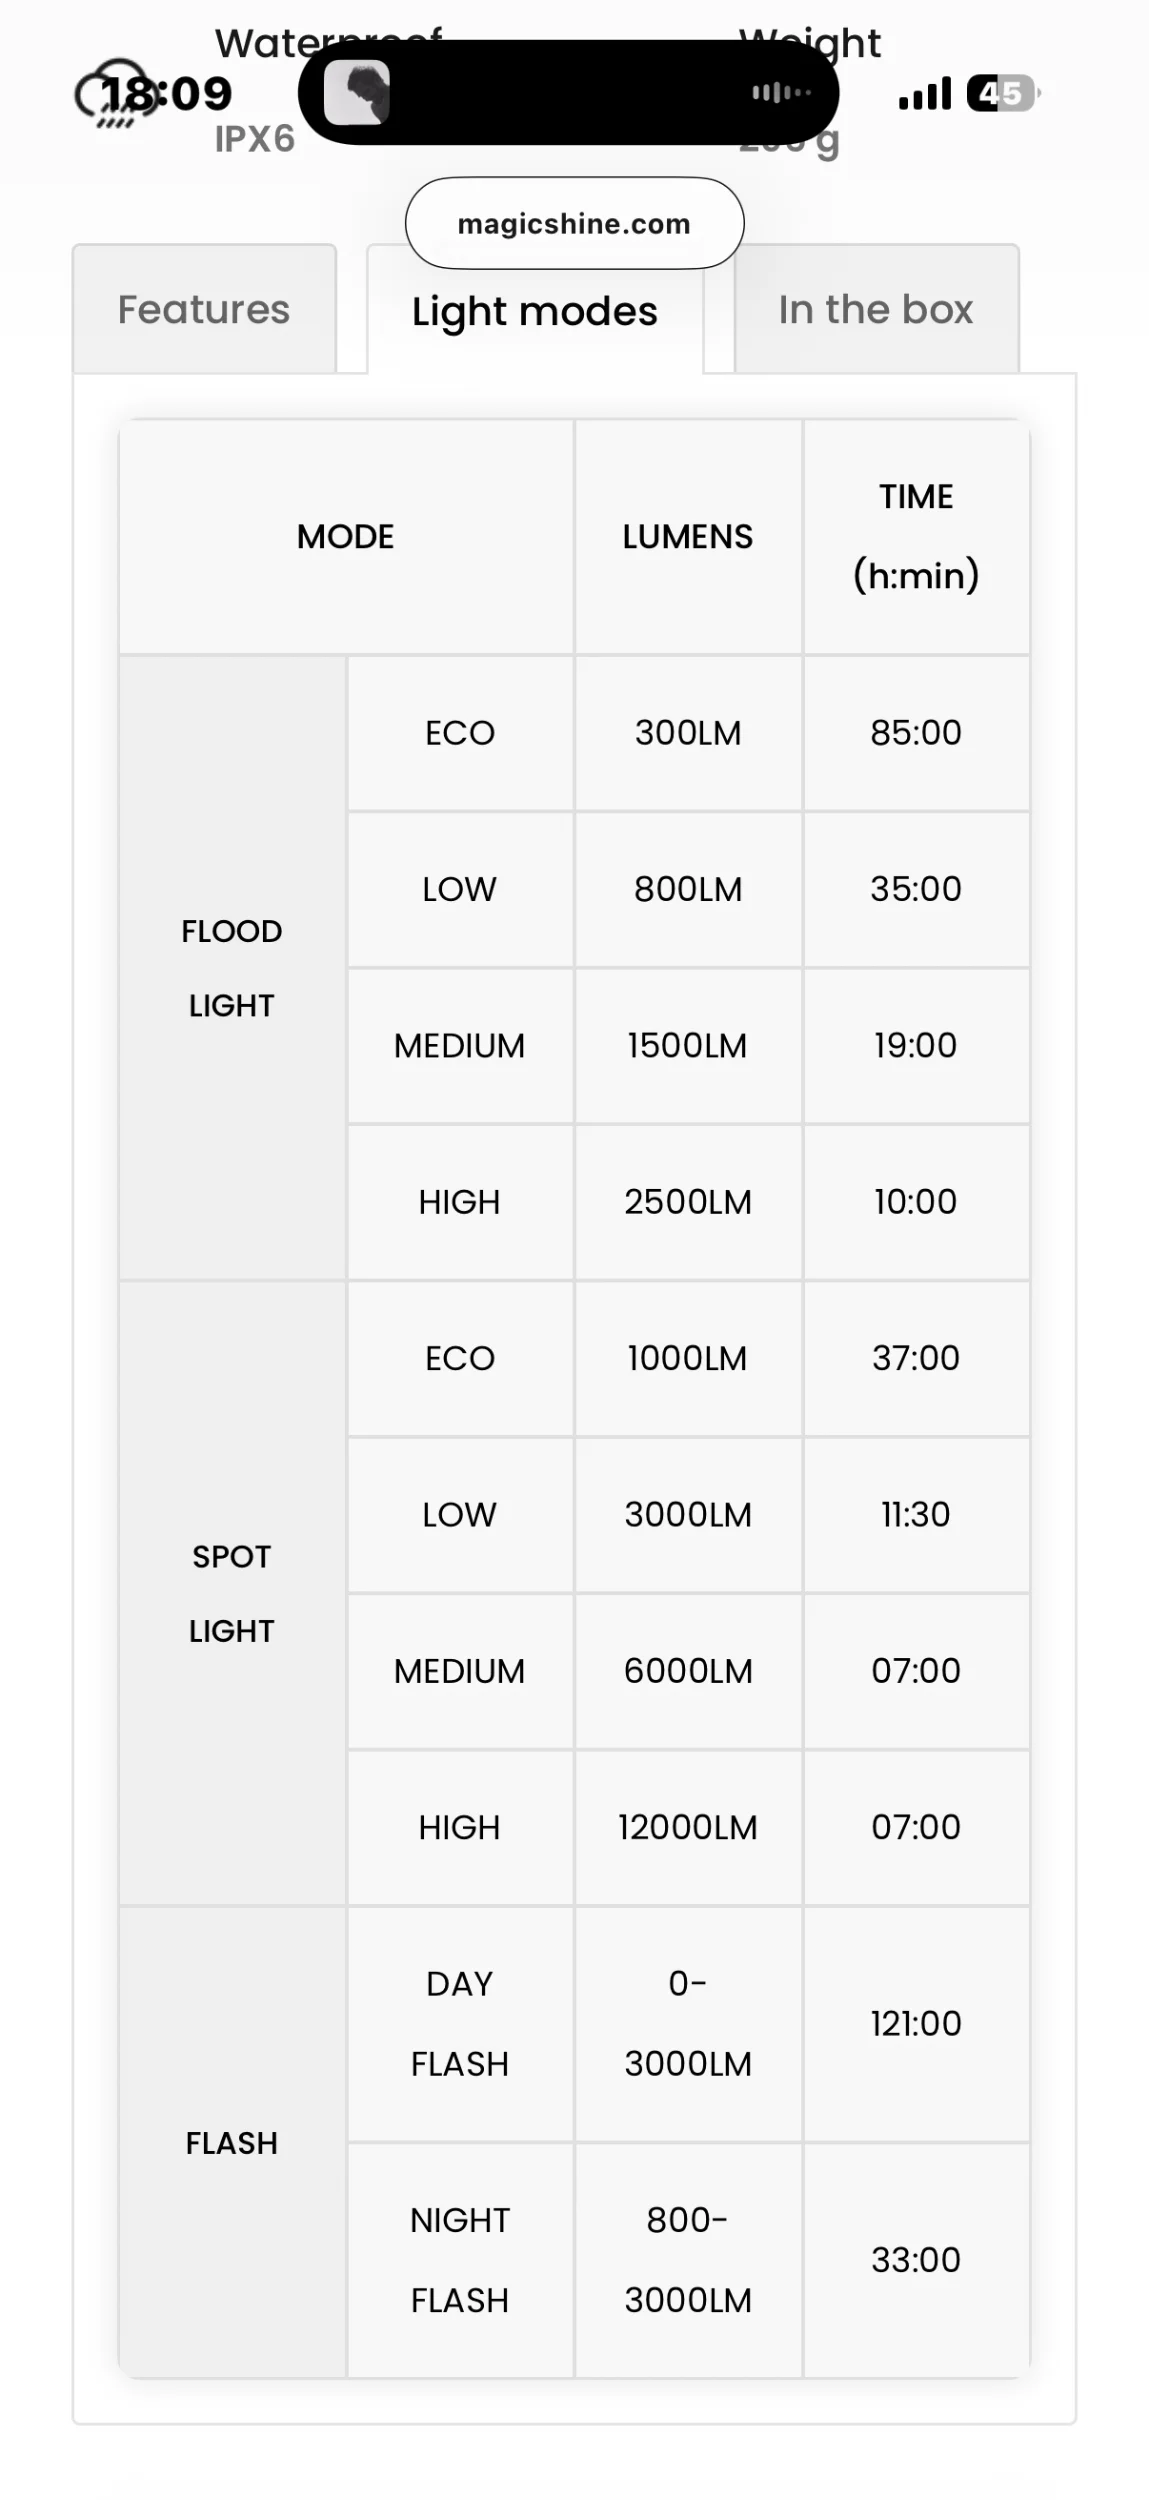Select the NIGHT FLASH mode cell
Viewport: 1149px width, 2500px height.
460,2260
